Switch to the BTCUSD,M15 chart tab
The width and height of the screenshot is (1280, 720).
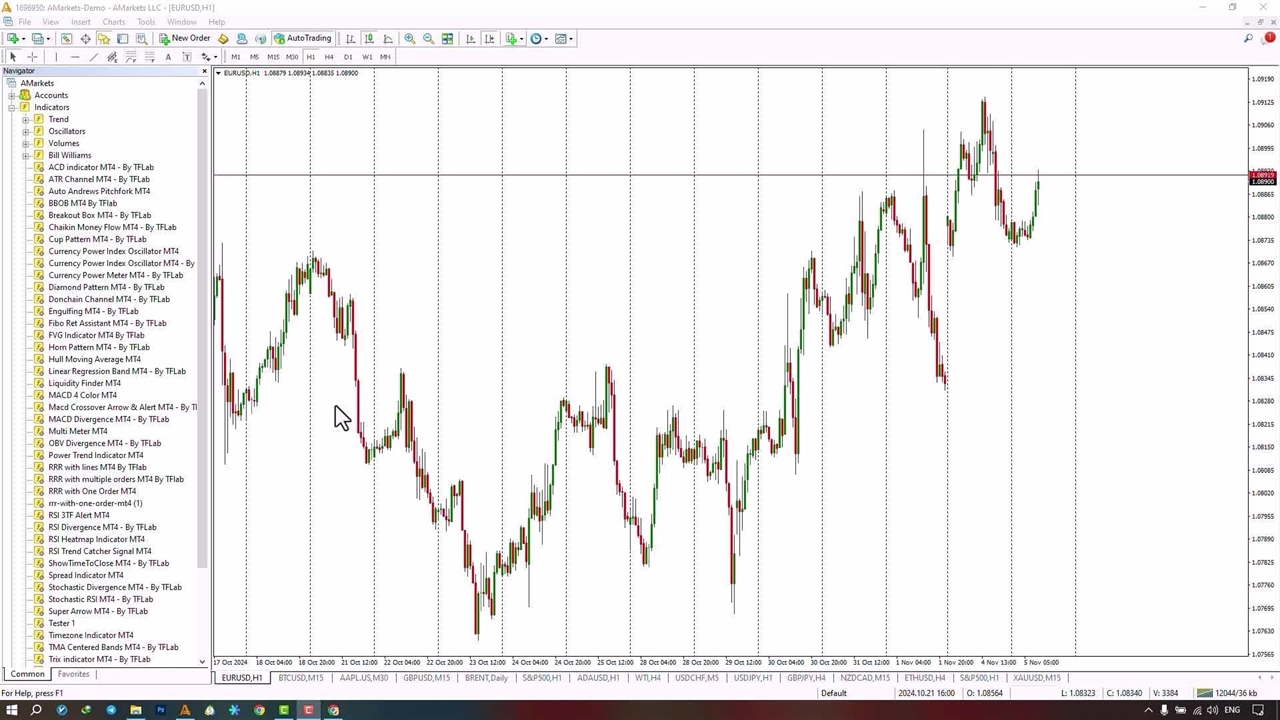301,678
